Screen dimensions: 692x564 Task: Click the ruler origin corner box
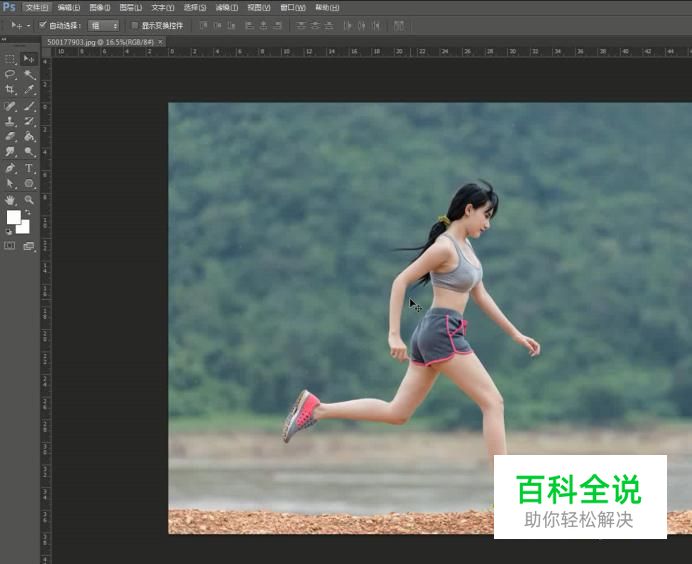tap(46, 52)
